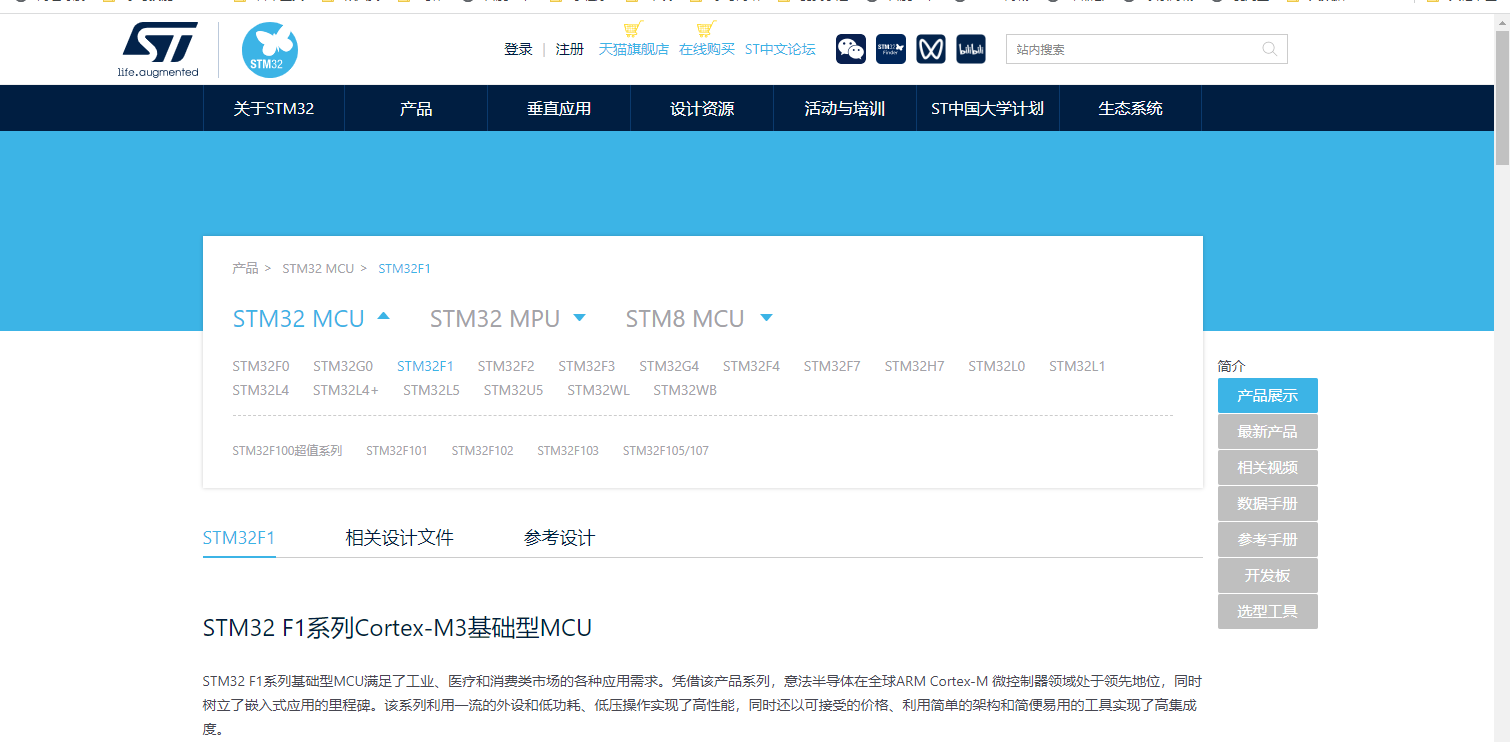Viewport: 1510px width, 742px height.
Task: Select the STM32L4+ series
Action: pos(346,390)
